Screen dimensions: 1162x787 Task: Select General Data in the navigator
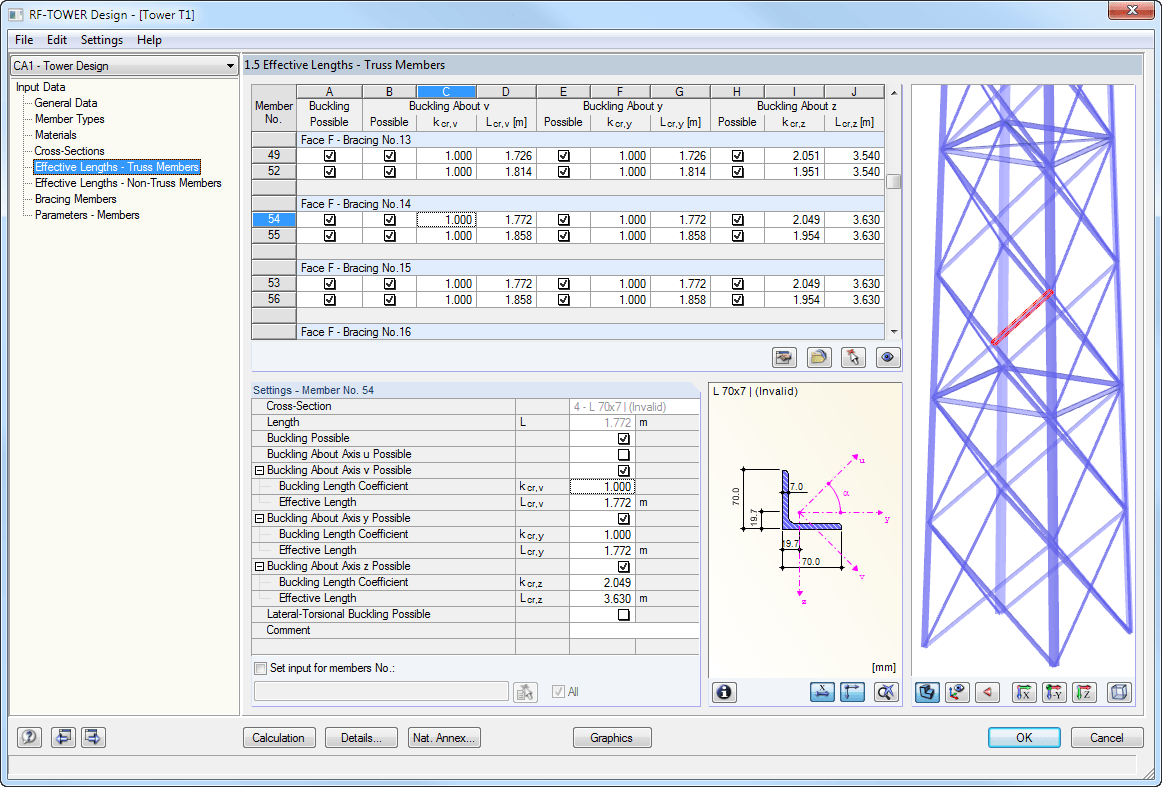tap(66, 103)
